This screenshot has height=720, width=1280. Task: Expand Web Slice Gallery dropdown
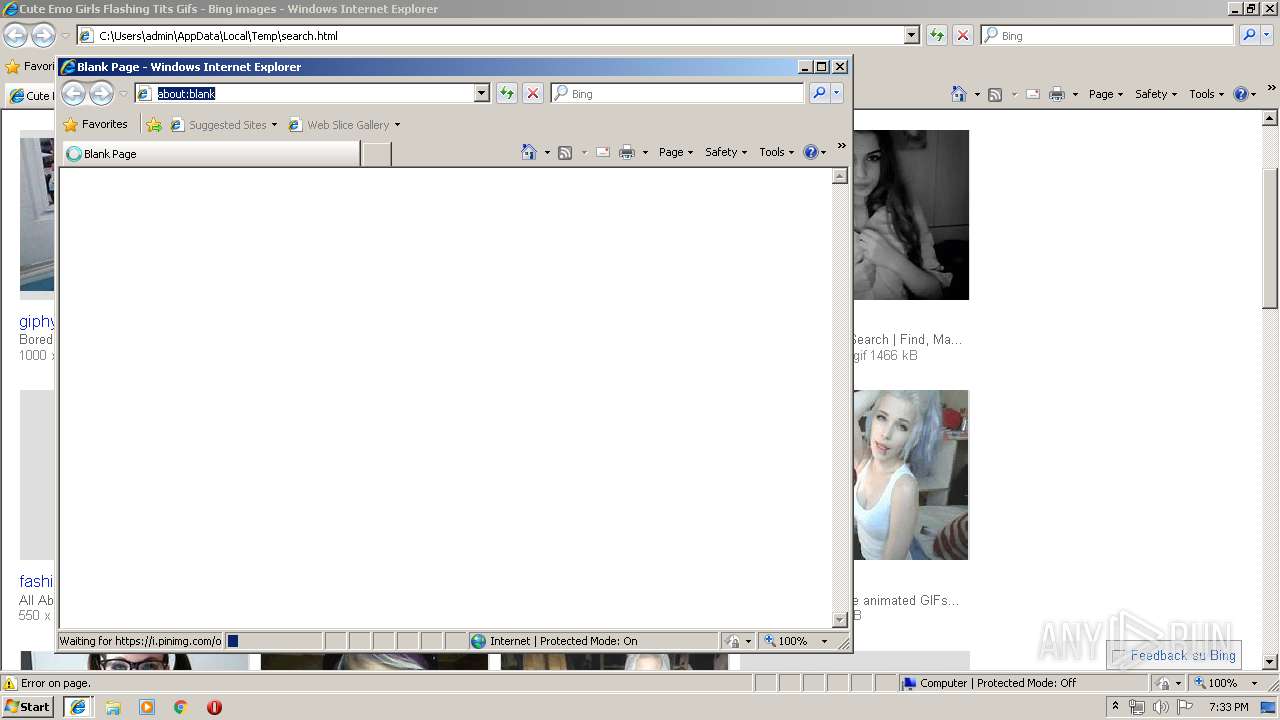coord(397,125)
